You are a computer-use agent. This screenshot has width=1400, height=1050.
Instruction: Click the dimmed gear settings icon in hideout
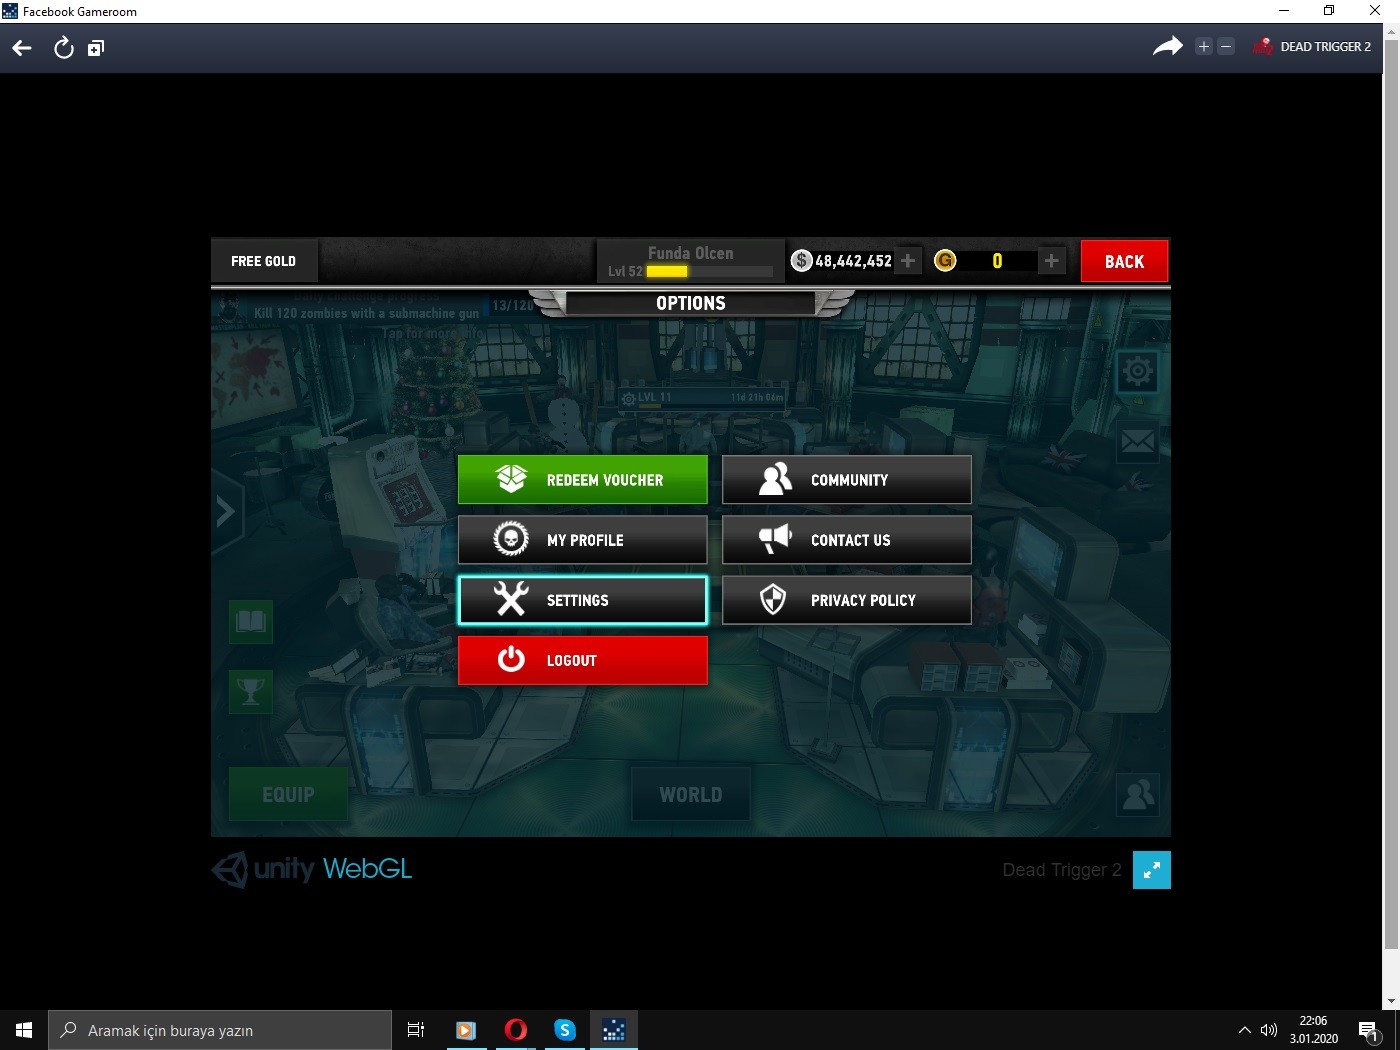pyautogui.click(x=1138, y=372)
